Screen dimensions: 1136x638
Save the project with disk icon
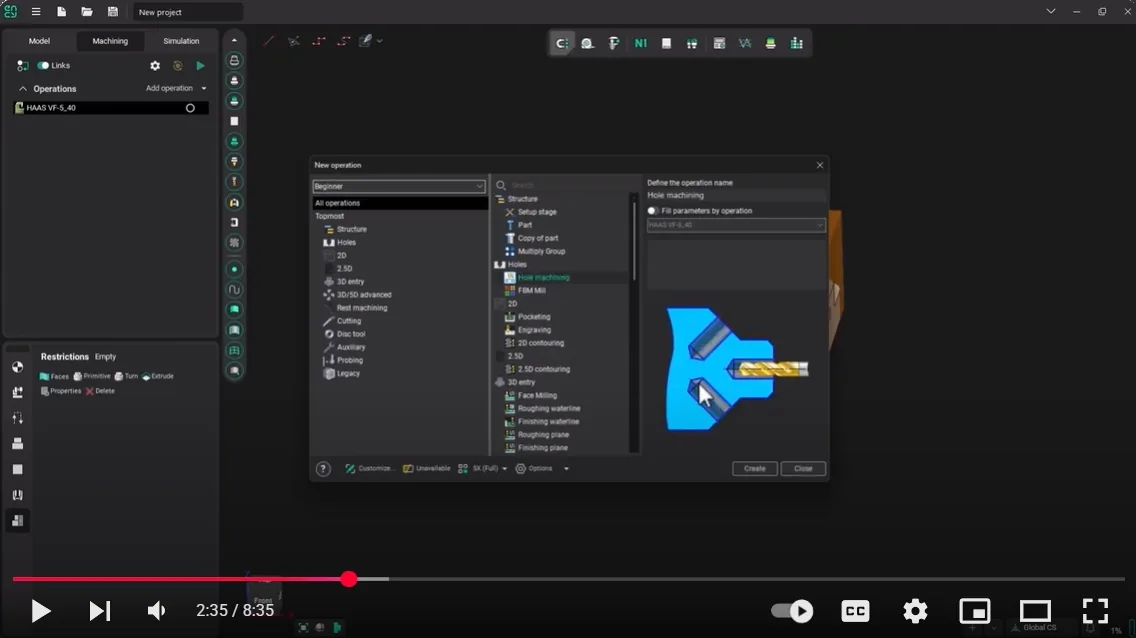point(112,12)
